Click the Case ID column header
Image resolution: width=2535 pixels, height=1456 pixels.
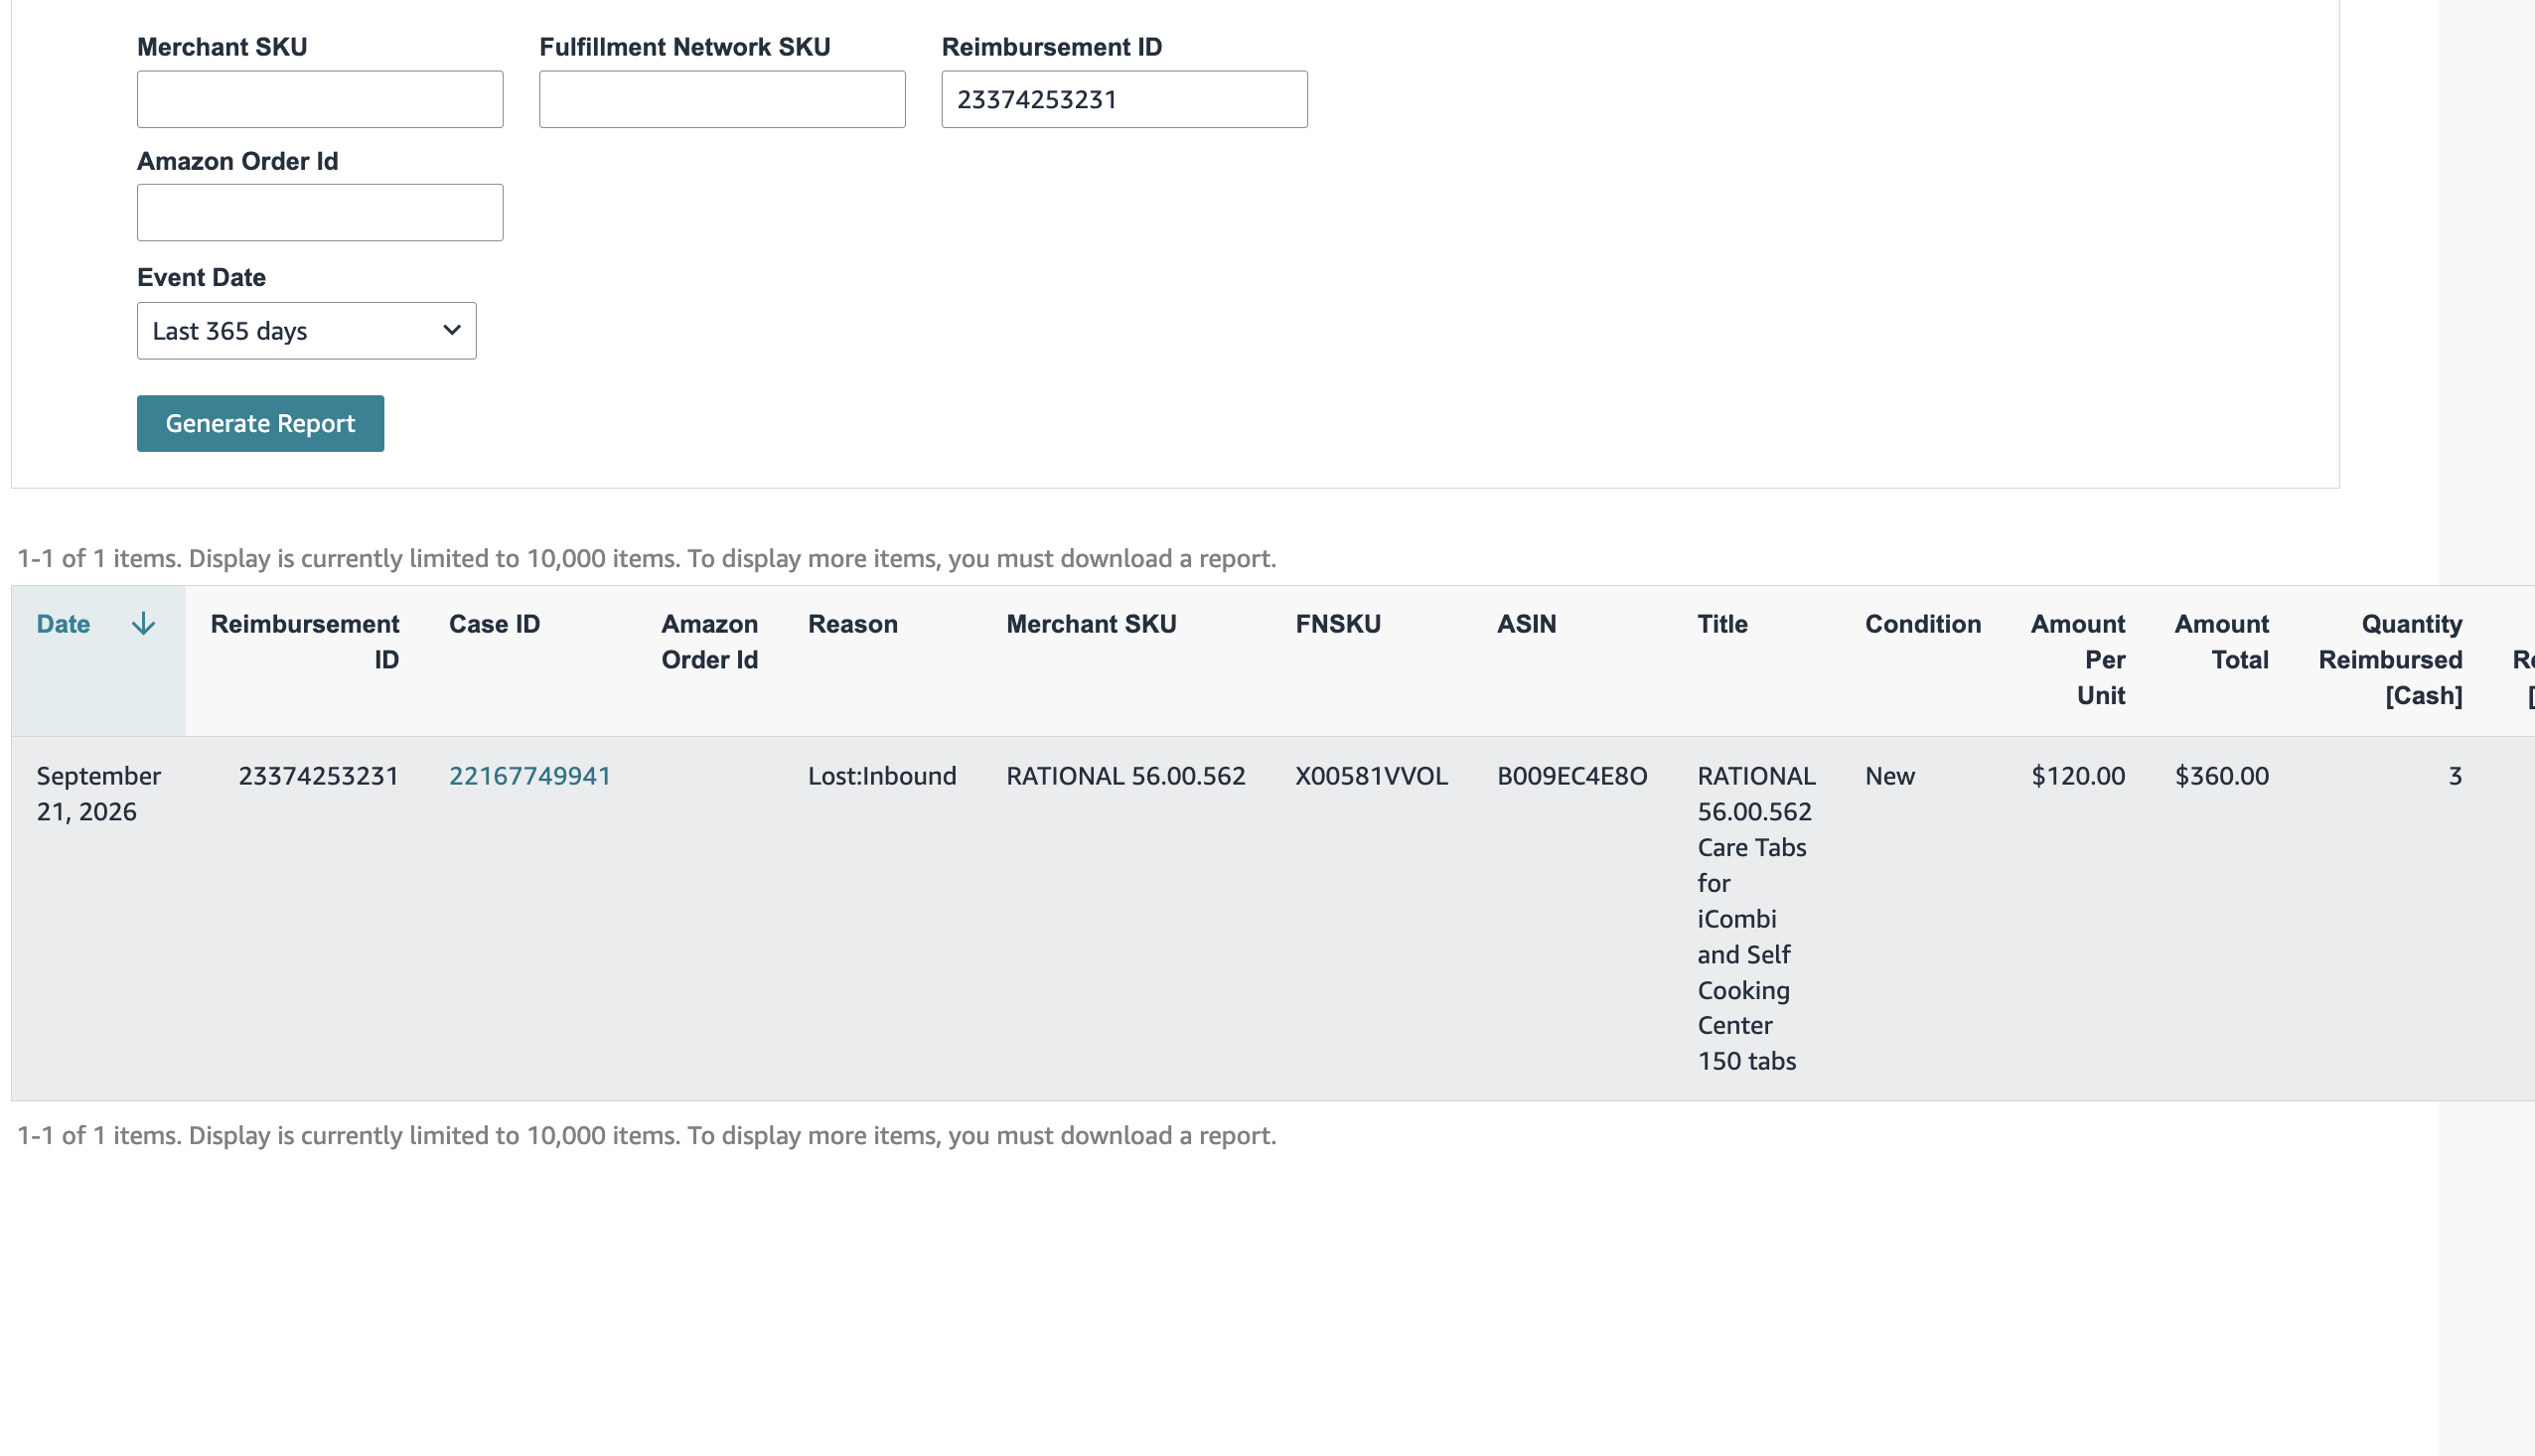[x=494, y=624]
